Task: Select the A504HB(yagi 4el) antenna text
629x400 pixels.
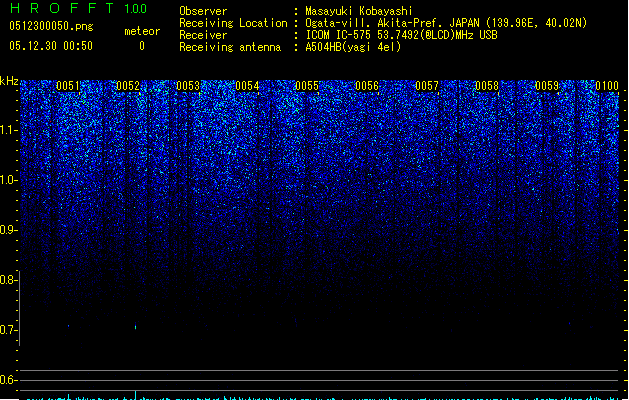Action: (x=353, y=47)
